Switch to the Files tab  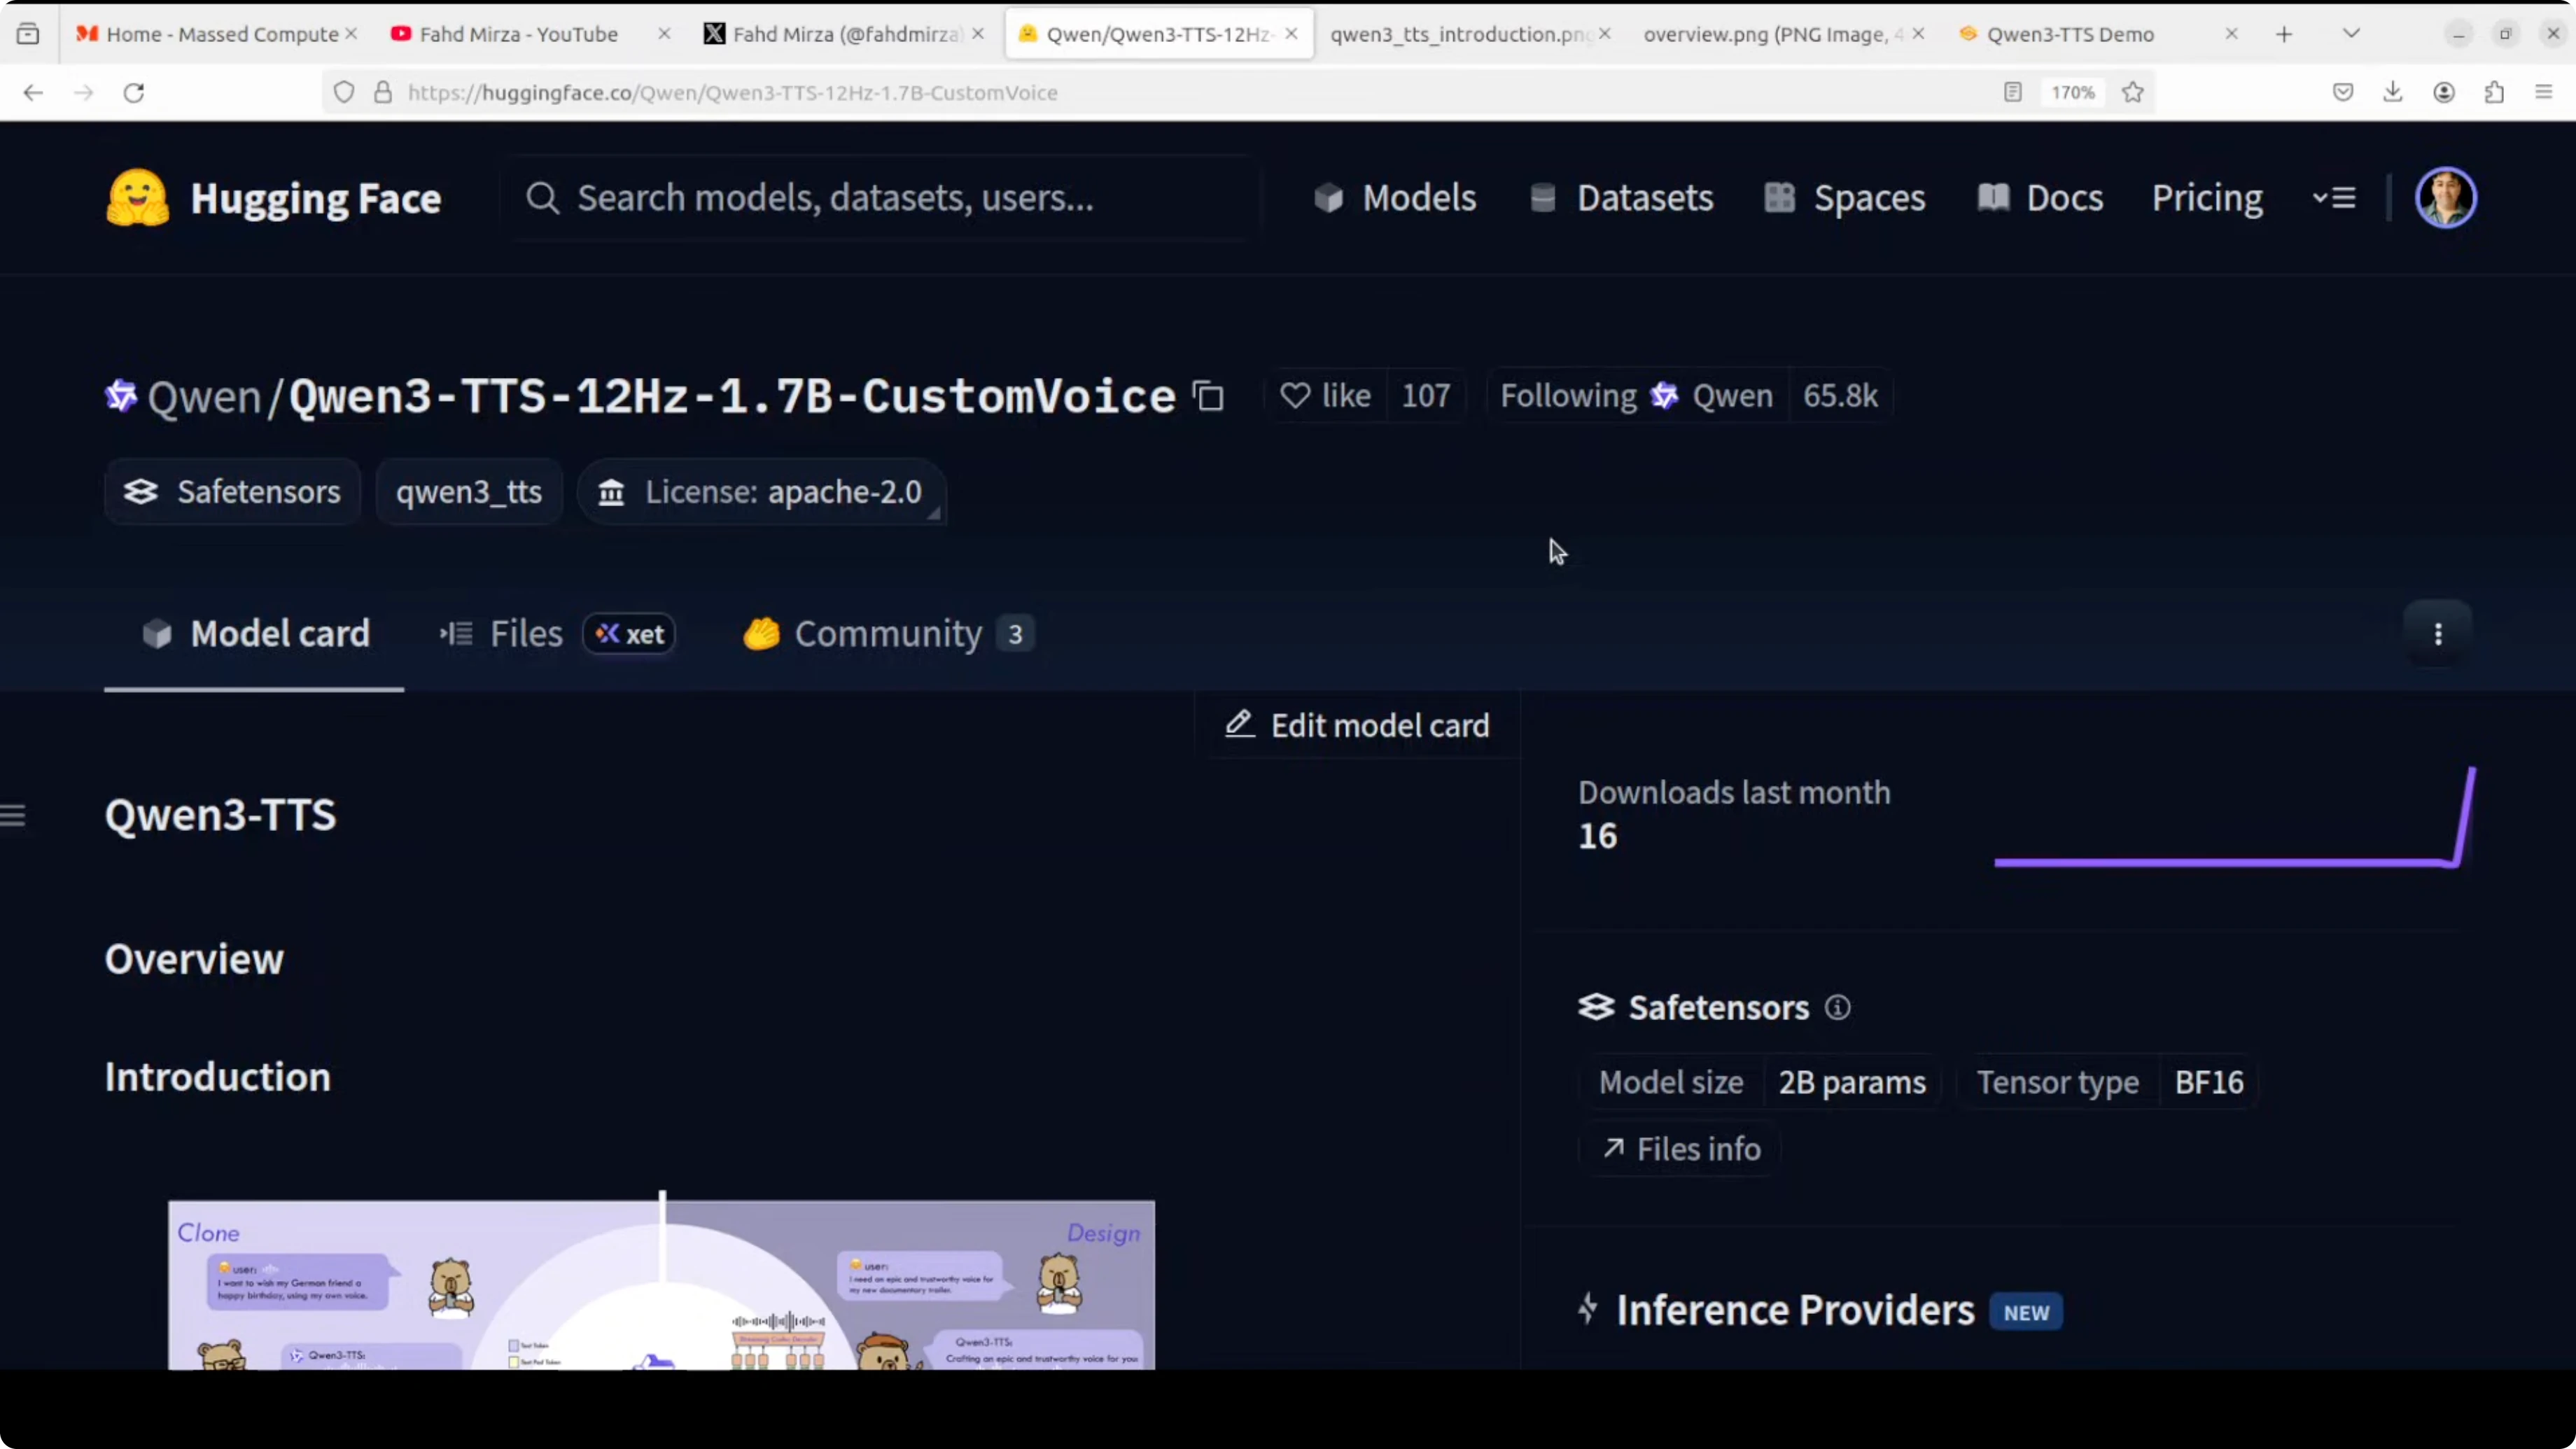[526, 634]
